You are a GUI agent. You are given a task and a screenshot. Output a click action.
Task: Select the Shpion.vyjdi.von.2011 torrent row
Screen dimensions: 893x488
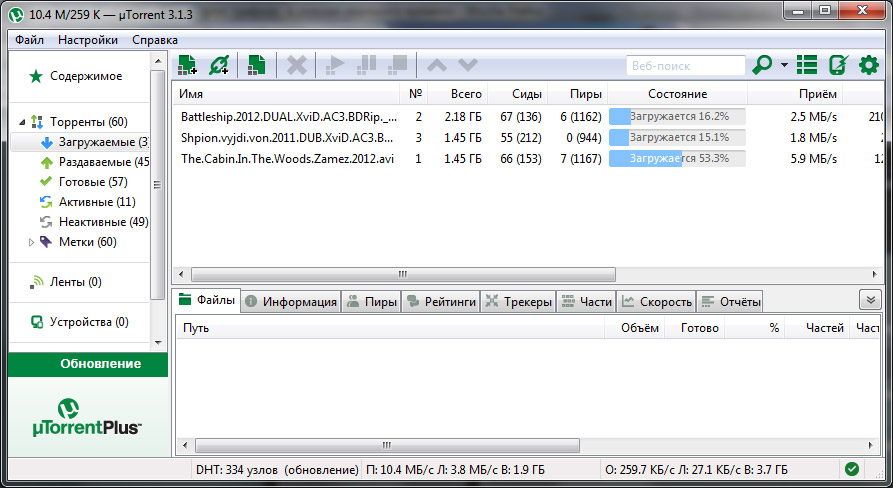[x=527, y=137]
